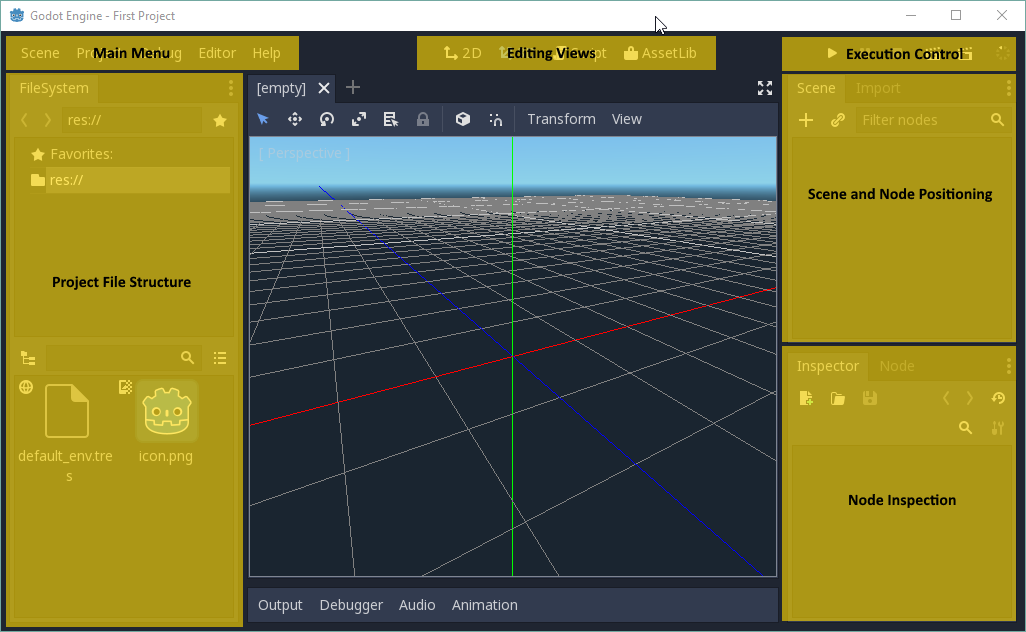Select the [empty] scene tab
The image size is (1026, 632).
pos(281,88)
